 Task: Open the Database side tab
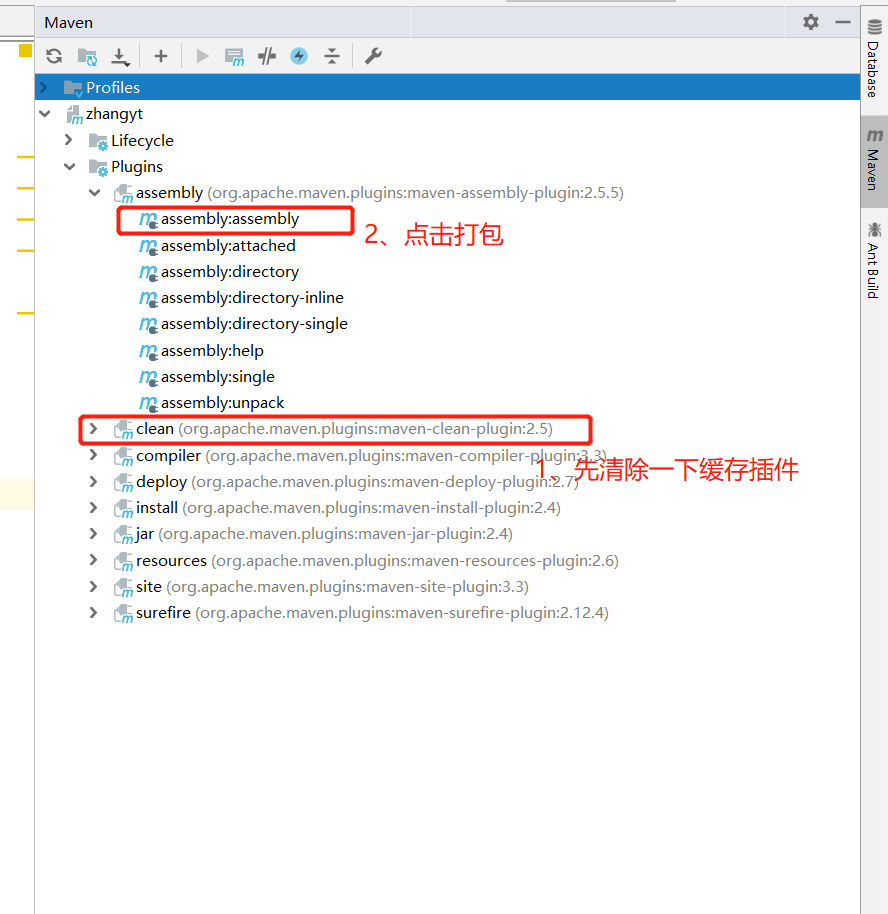coord(873,58)
